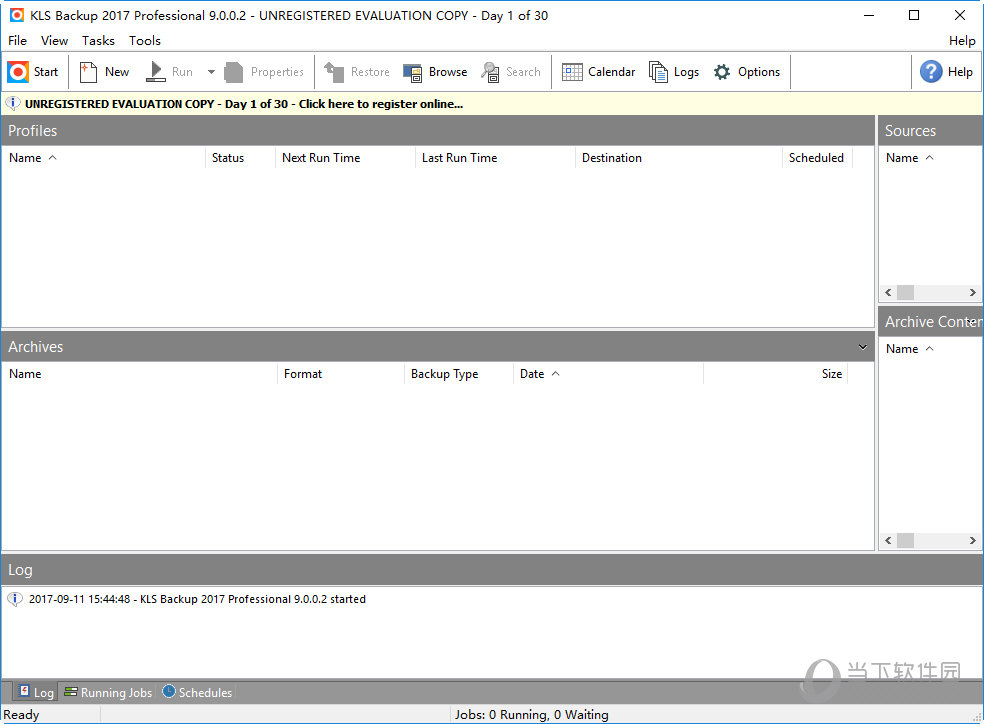Collapse the Archives panel chevron

[x=863, y=347]
